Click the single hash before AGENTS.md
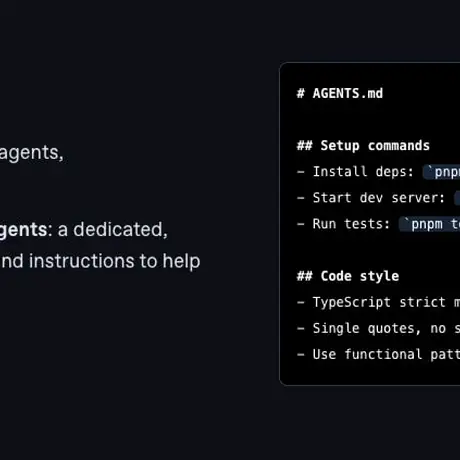The height and width of the screenshot is (460, 460). coord(301,94)
